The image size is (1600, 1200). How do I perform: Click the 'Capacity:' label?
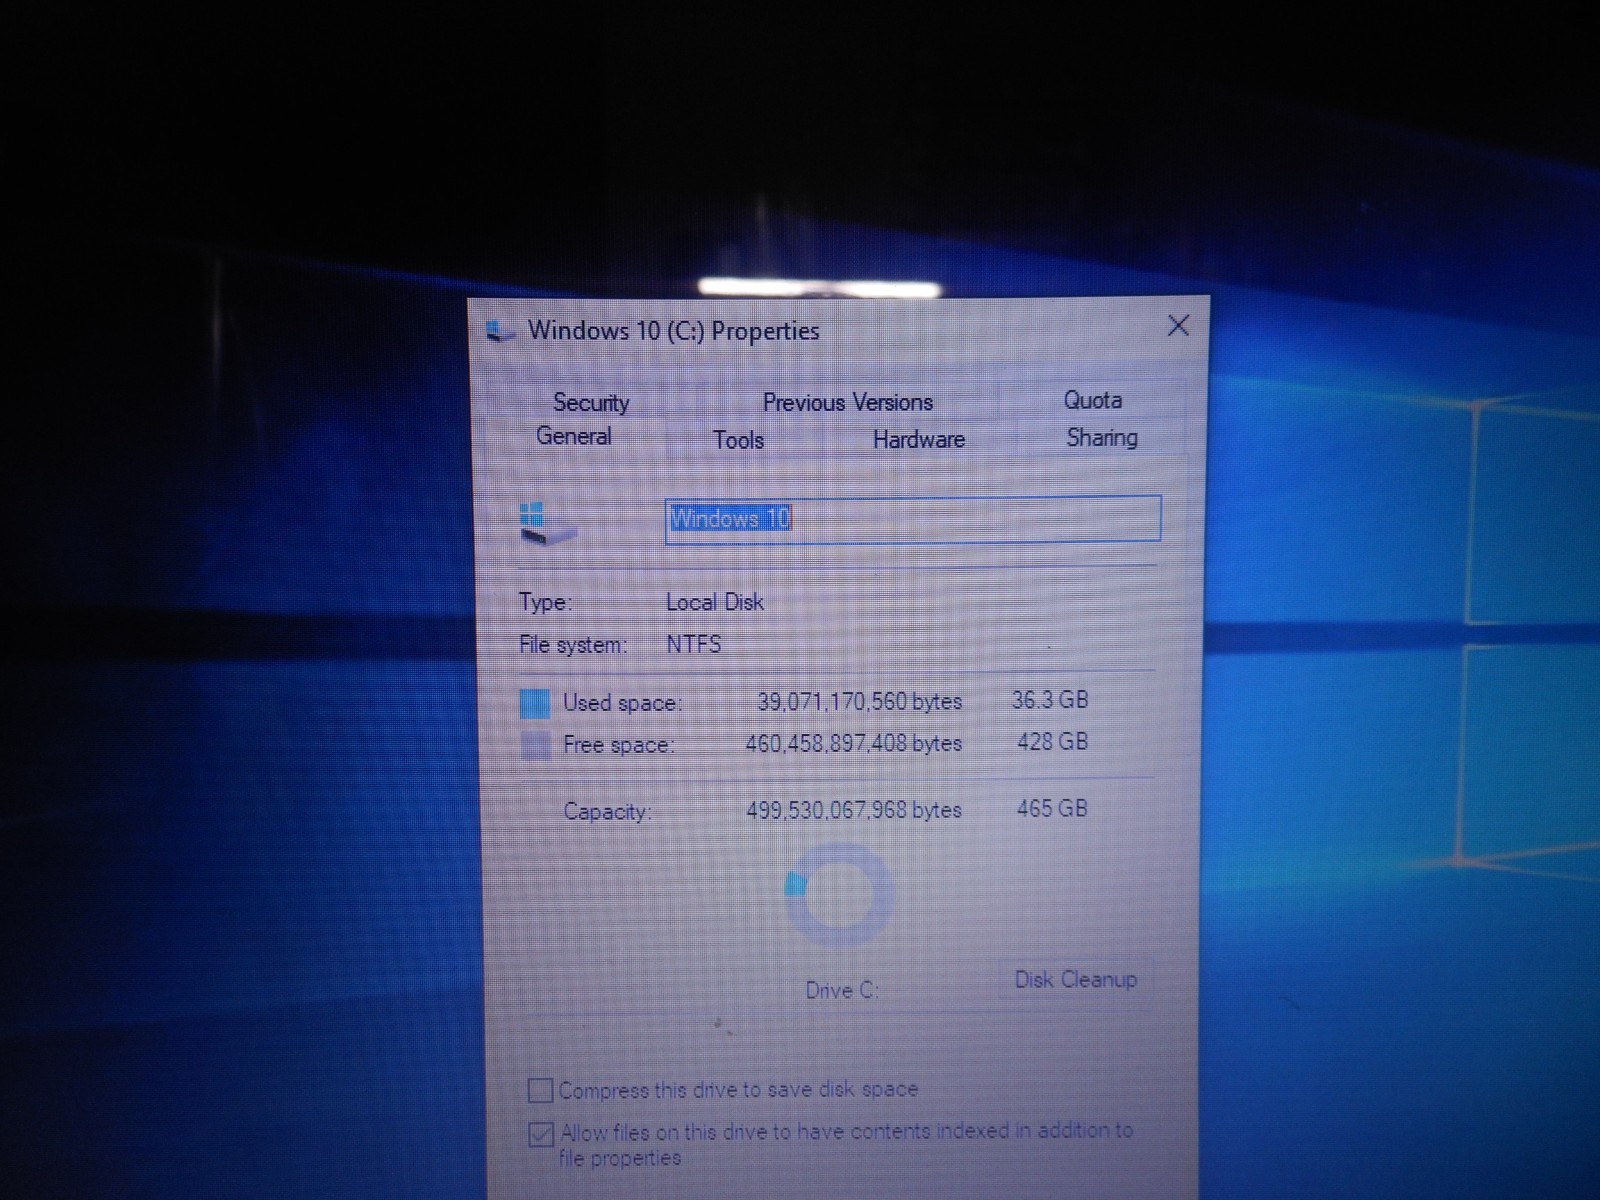coord(607,811)
